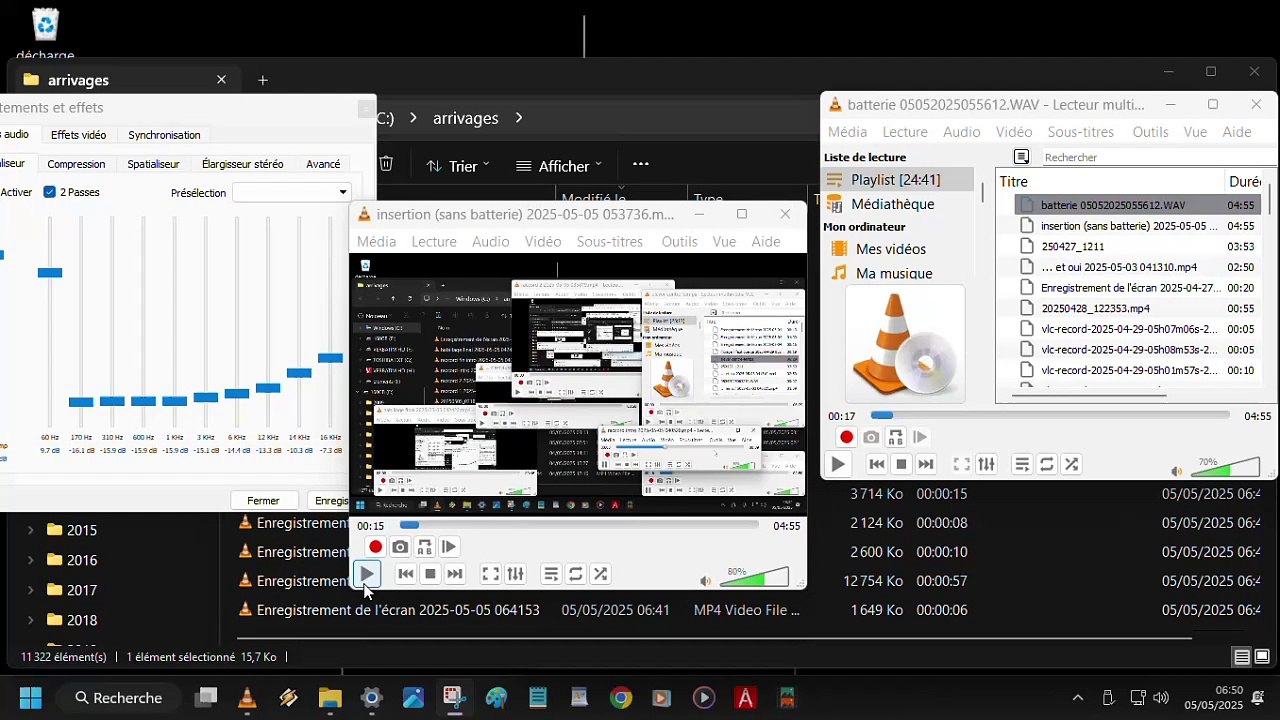The width and height of the screenshot is (1280, 720).
Task: Open Médiathèque in the VLC sidebar
Action: click(x=893, y=204)
